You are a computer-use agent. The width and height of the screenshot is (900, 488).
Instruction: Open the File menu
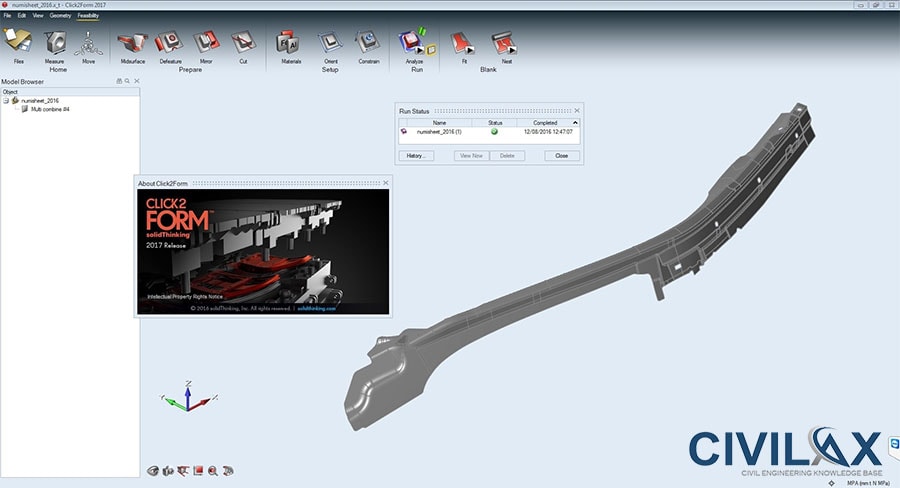tap(7, 16)
